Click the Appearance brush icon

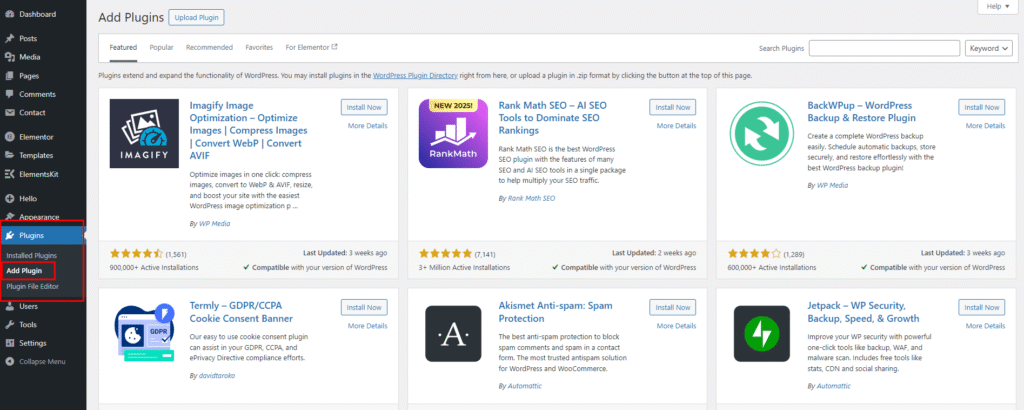9,217
